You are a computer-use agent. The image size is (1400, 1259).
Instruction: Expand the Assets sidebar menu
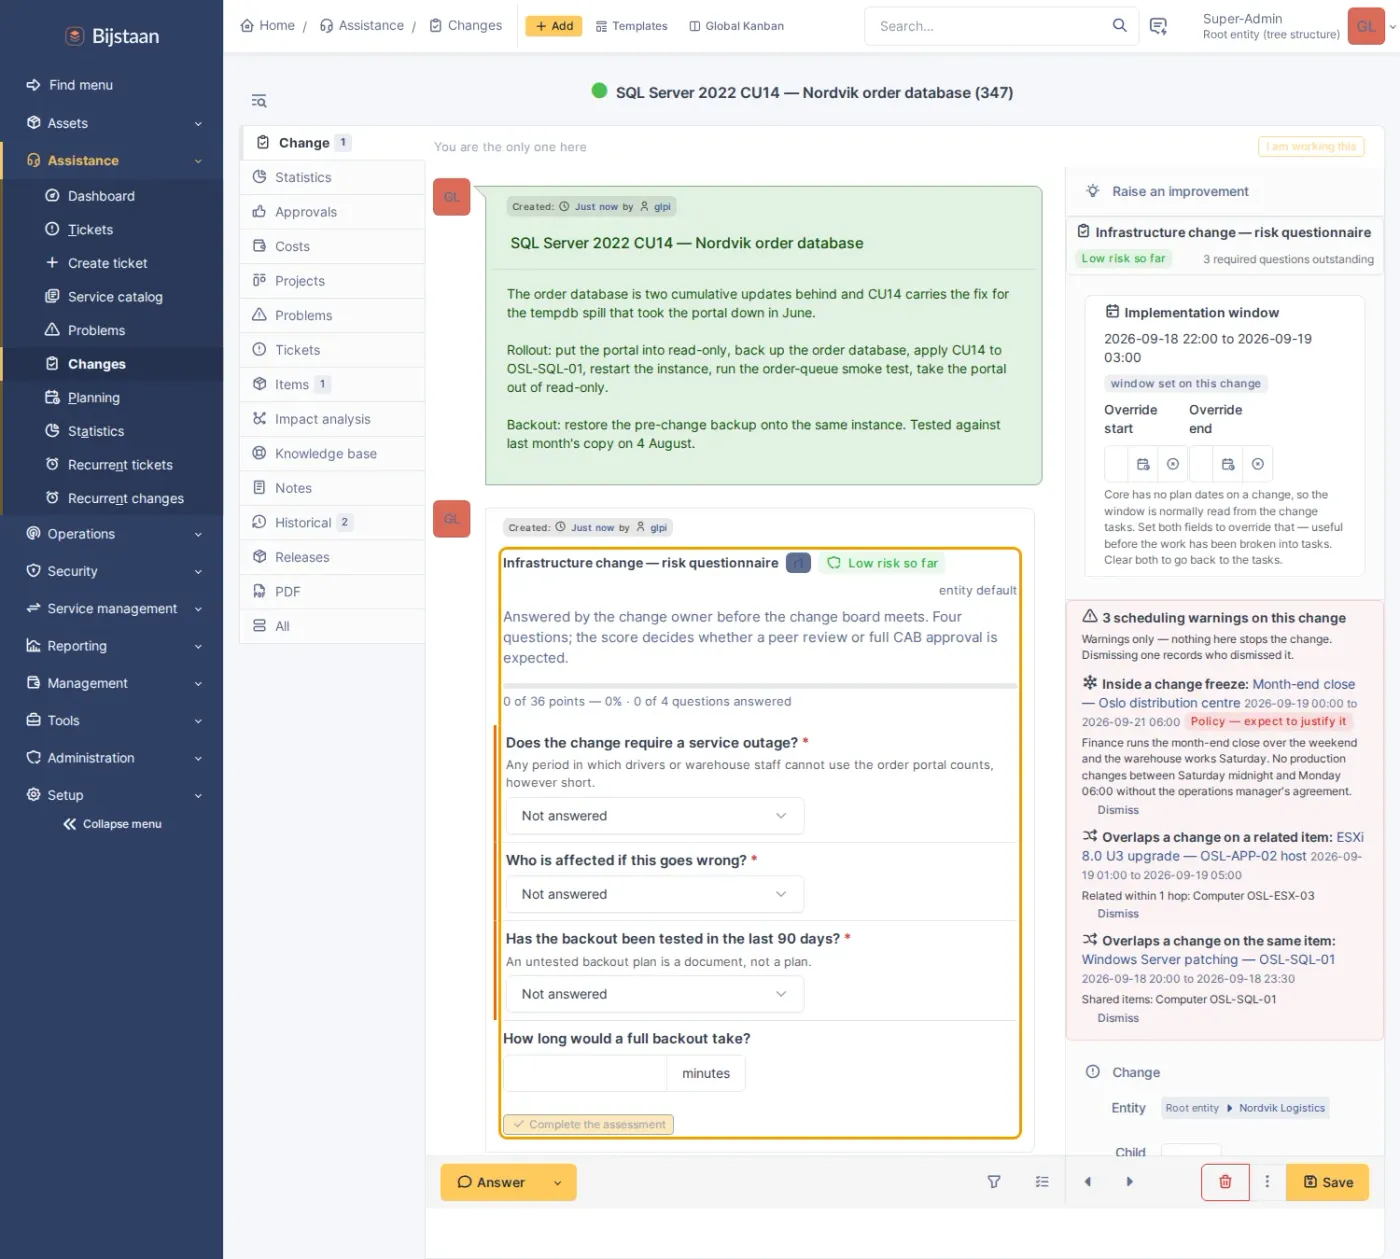pos(112,123)
